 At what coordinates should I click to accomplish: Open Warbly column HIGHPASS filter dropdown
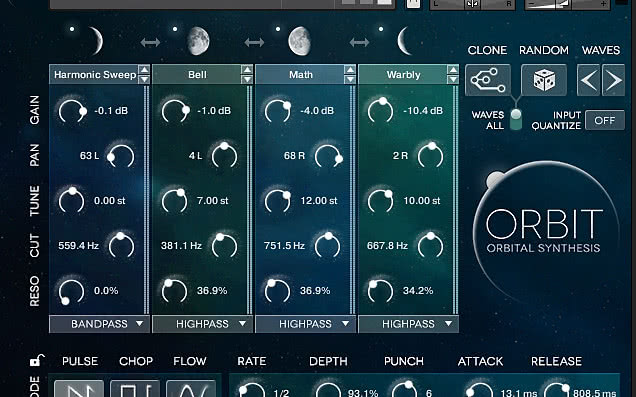[409, 324]
